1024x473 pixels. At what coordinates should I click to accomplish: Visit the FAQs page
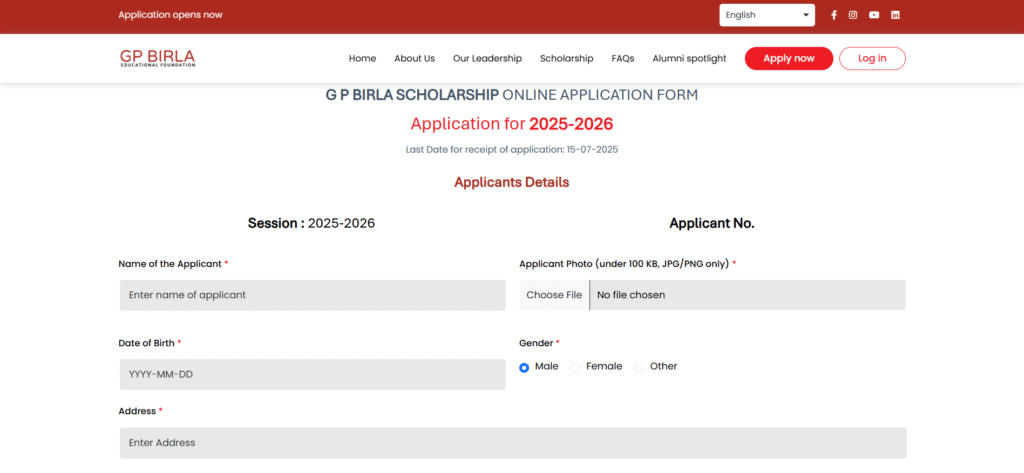coord(622,58)
